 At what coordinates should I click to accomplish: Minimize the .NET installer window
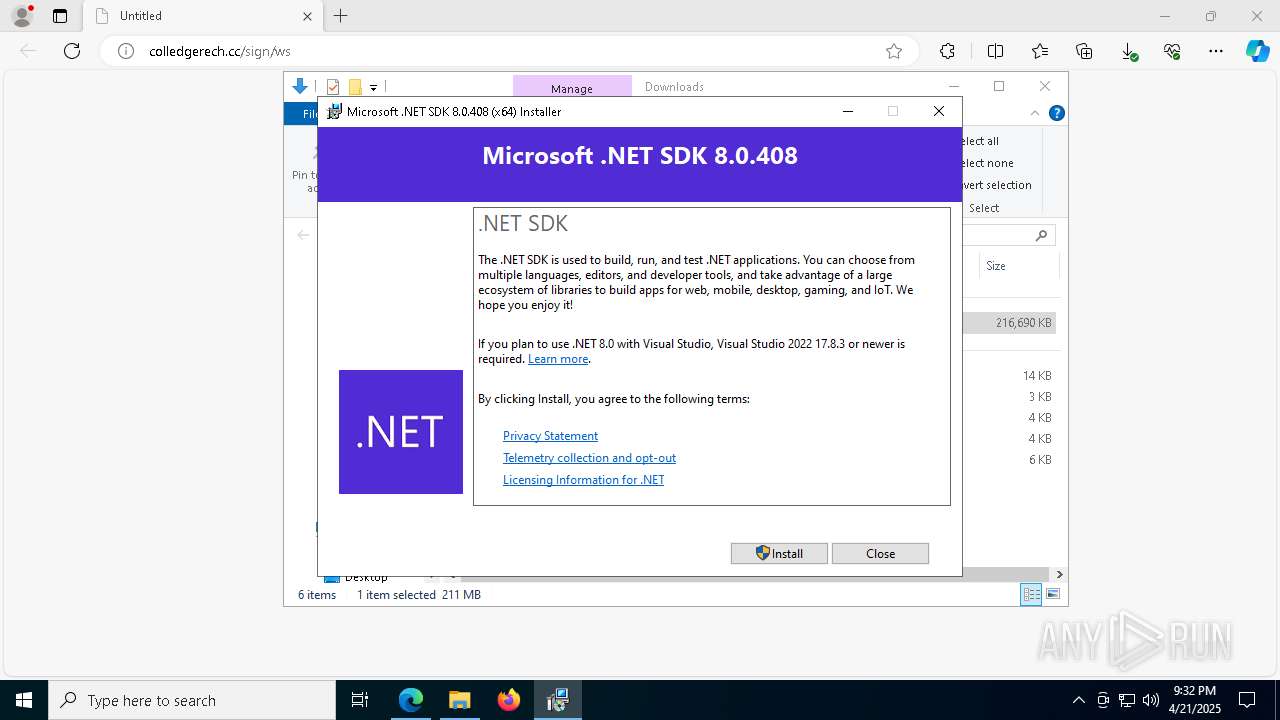pyautogui.click(x=848, y=111)
